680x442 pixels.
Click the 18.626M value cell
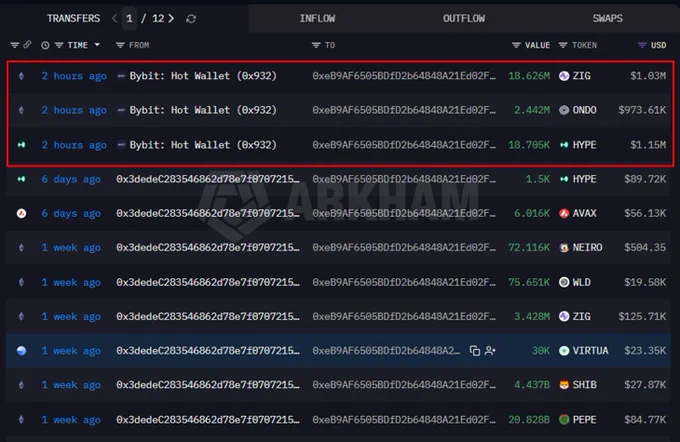point(529,76)
